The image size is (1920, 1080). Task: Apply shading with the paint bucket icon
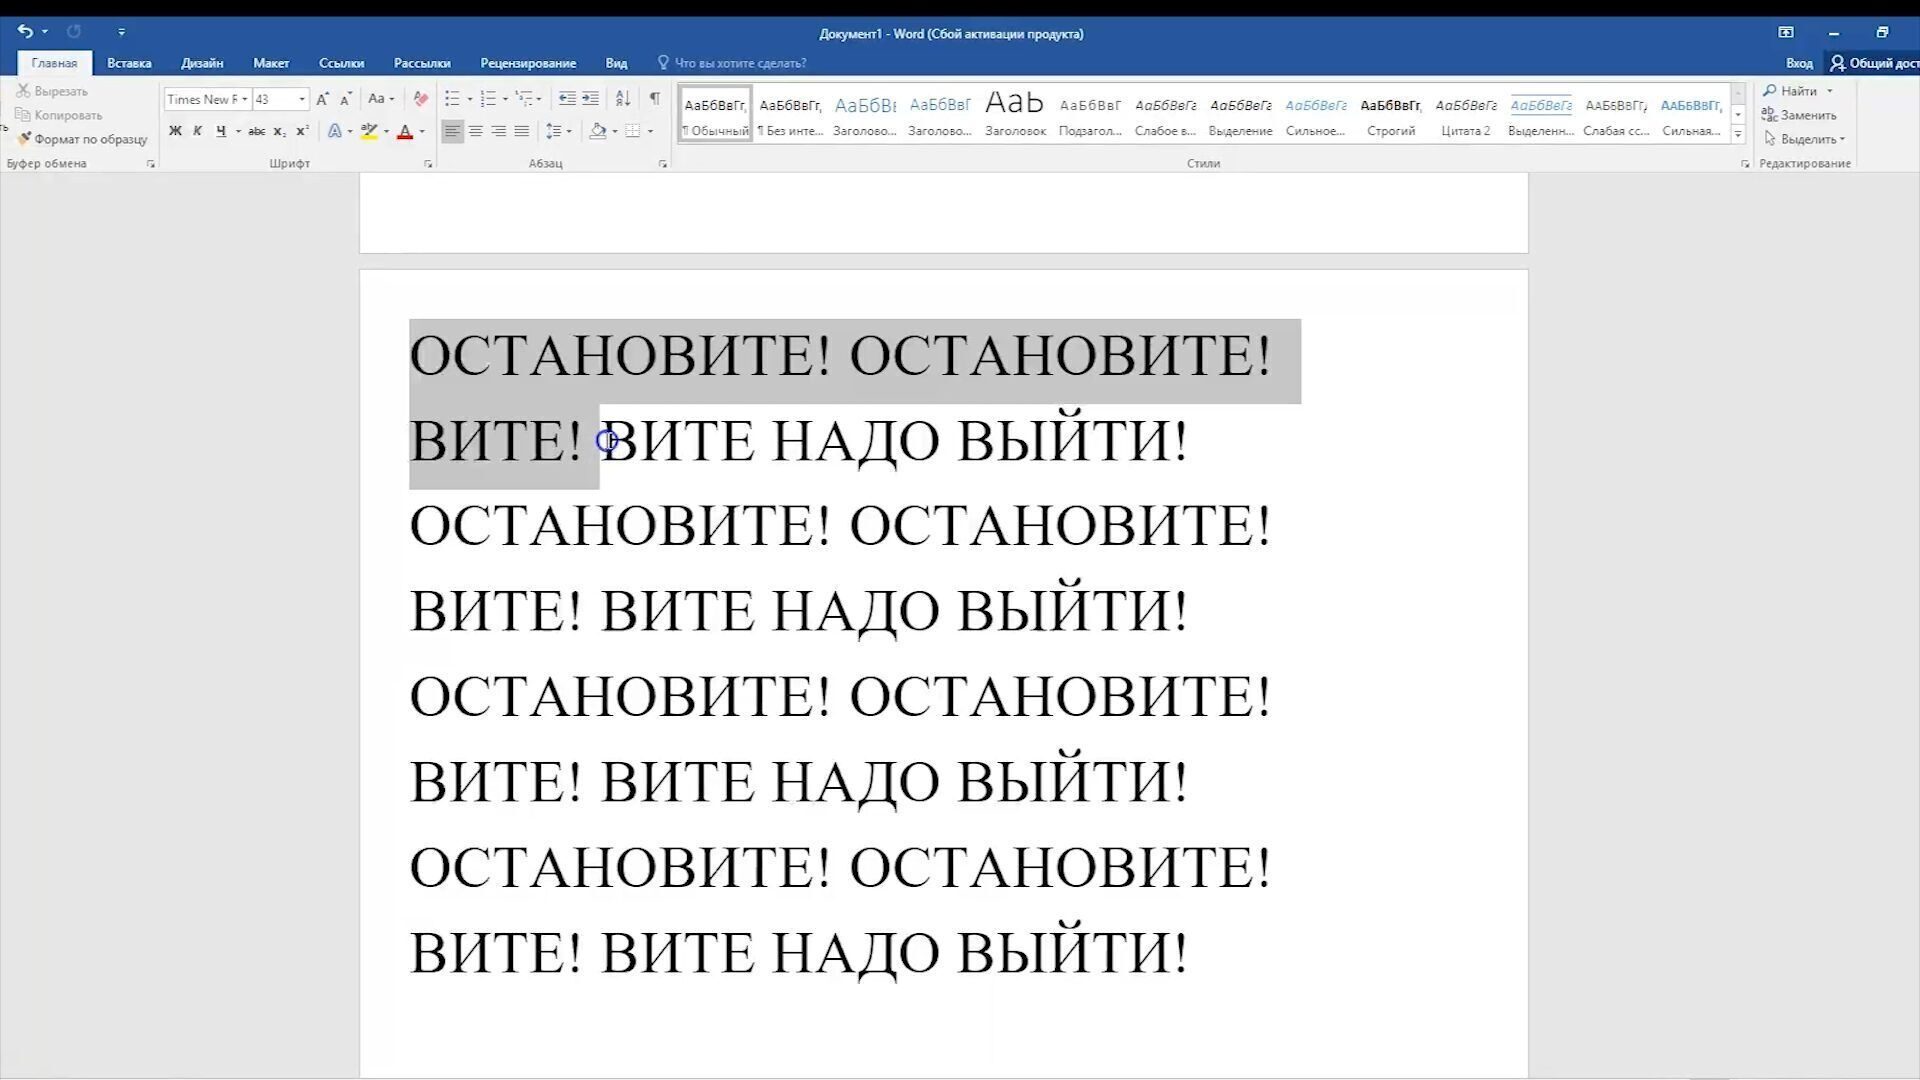click(x=598, y=131)
